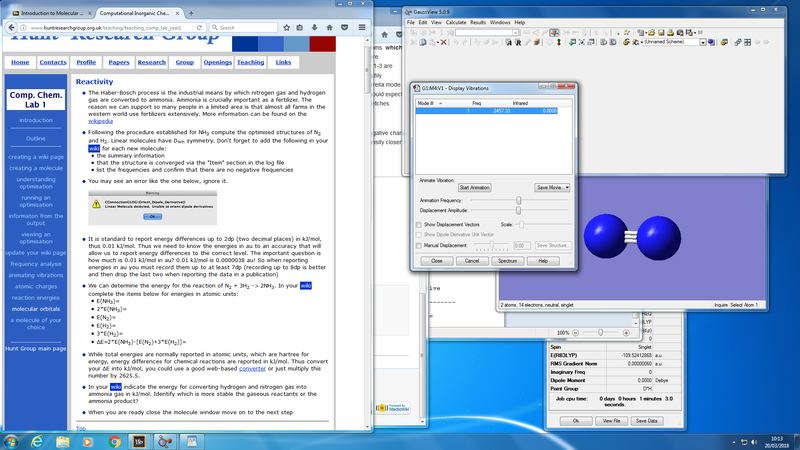Click the Firefox home icon
Viewport: 800px width, 450px height.
(330, 28)
